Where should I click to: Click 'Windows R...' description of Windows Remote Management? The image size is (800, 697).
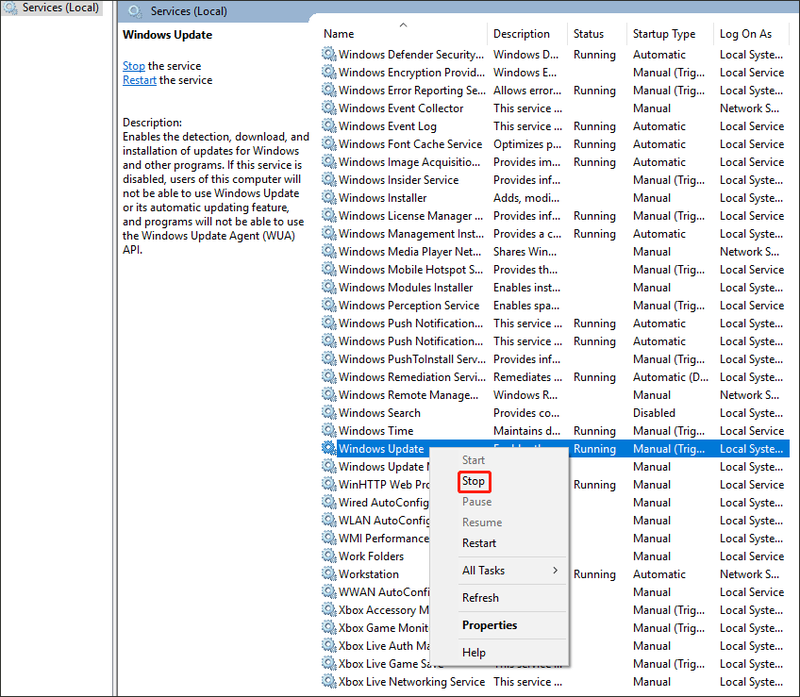click(525, 395)
